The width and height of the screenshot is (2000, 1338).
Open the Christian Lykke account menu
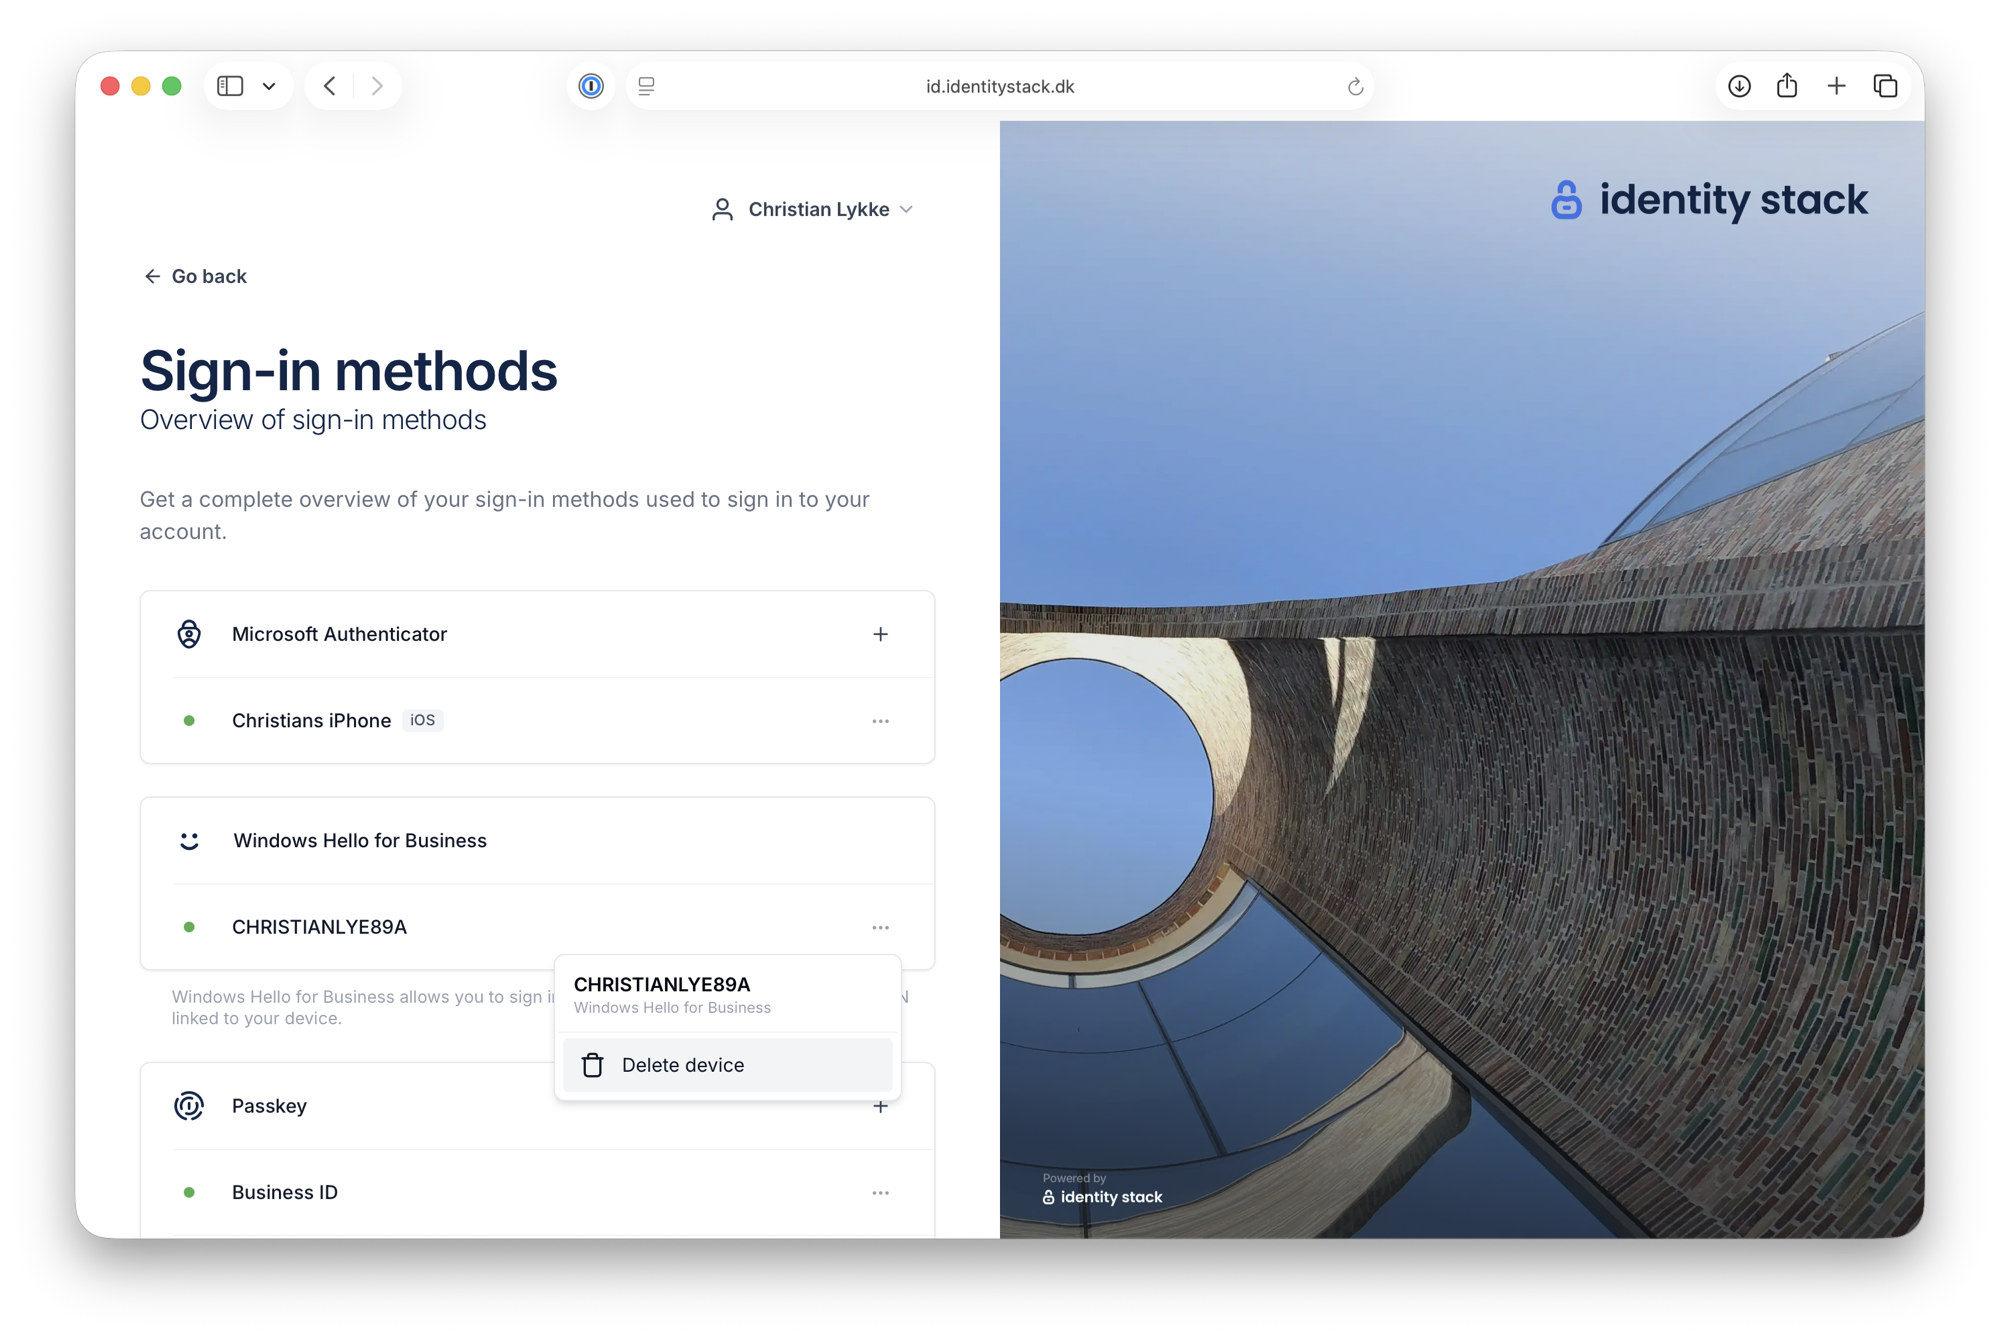tap(812, 209)
